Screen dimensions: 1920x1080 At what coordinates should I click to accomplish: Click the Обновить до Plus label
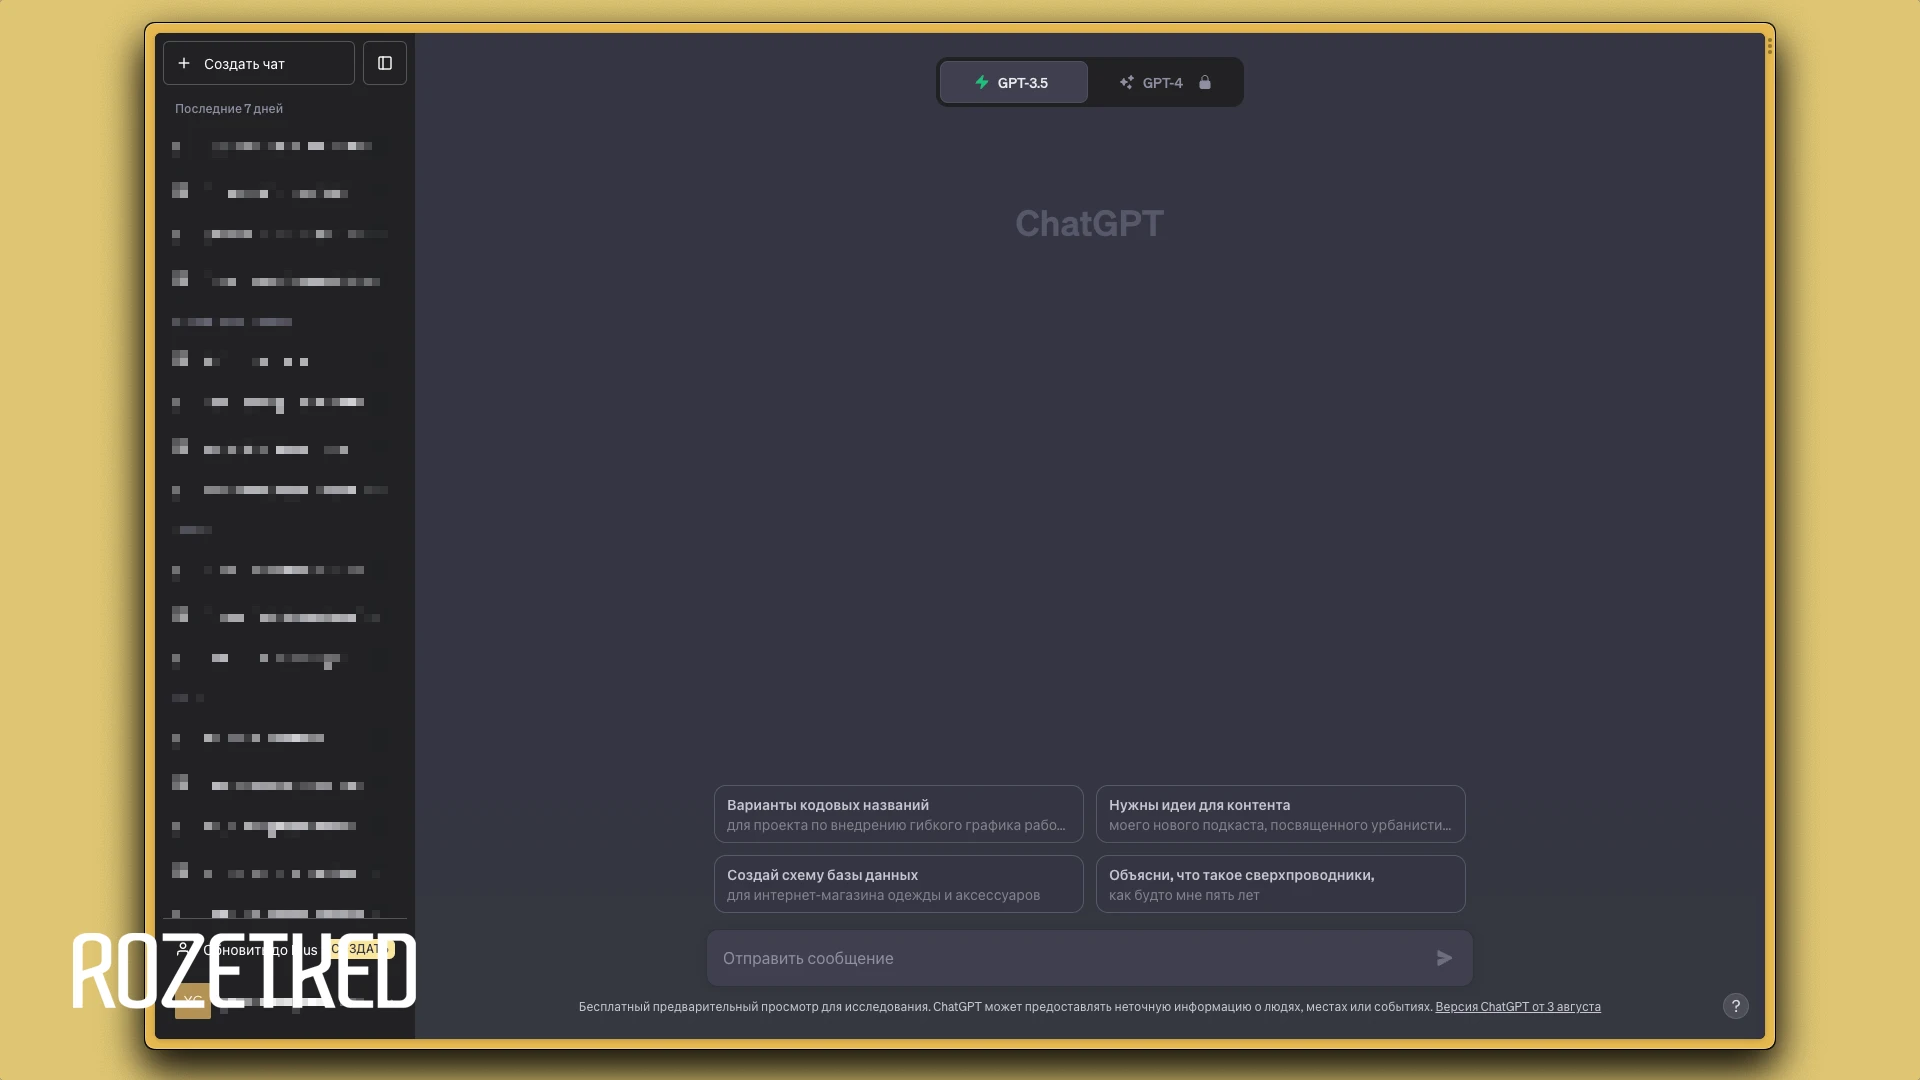(x=262, y=950)
